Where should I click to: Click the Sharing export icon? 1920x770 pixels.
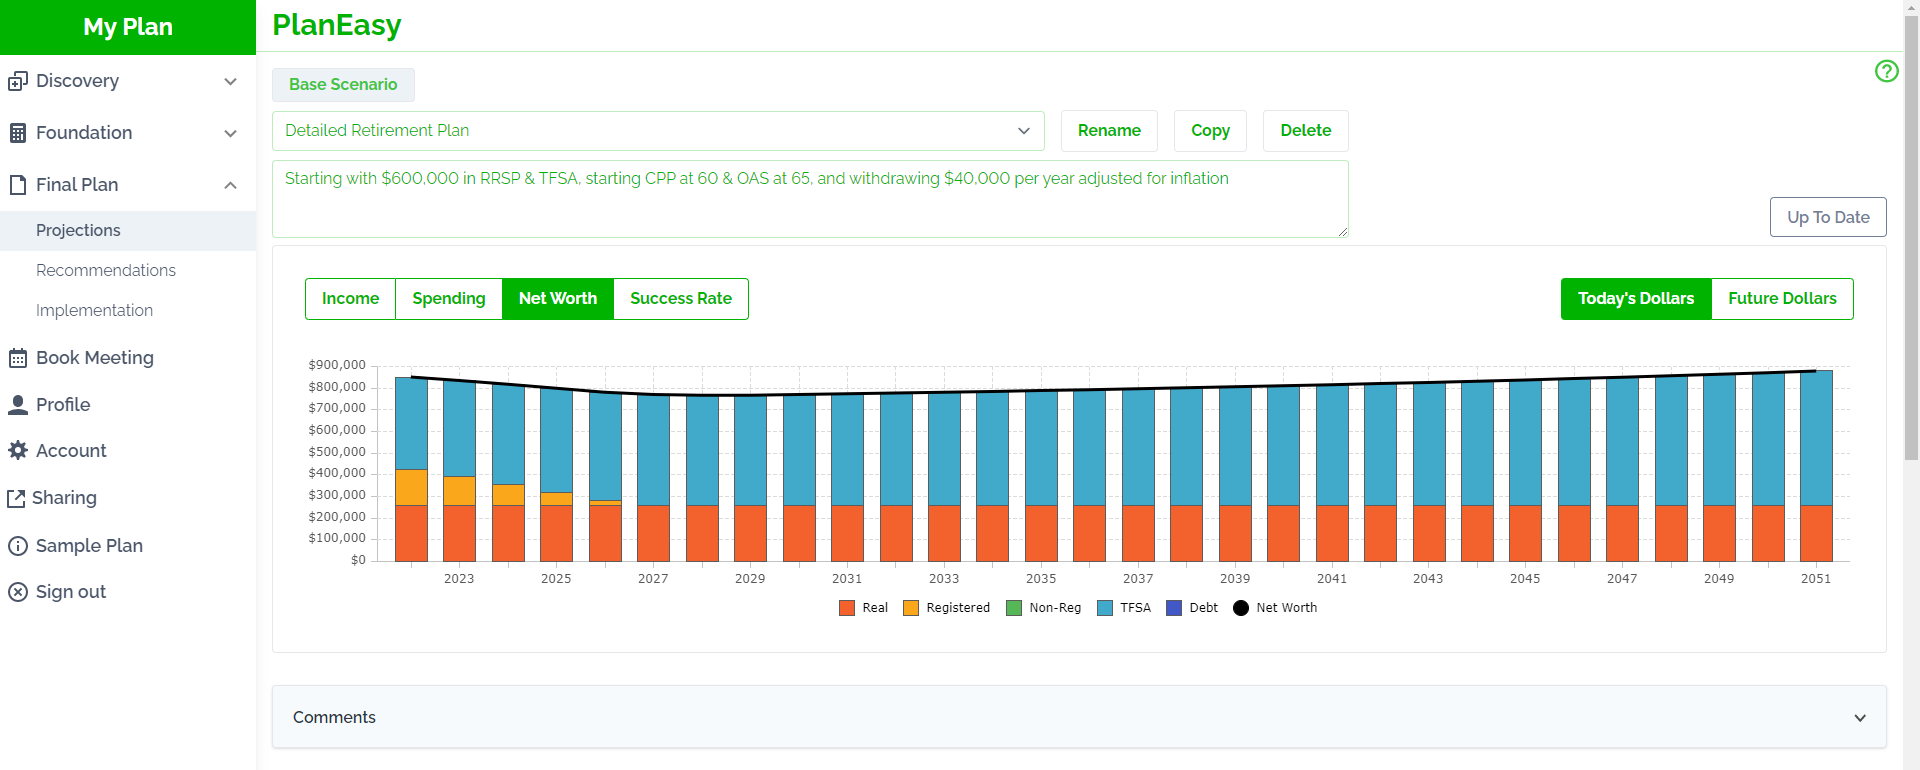coord(16,498)
